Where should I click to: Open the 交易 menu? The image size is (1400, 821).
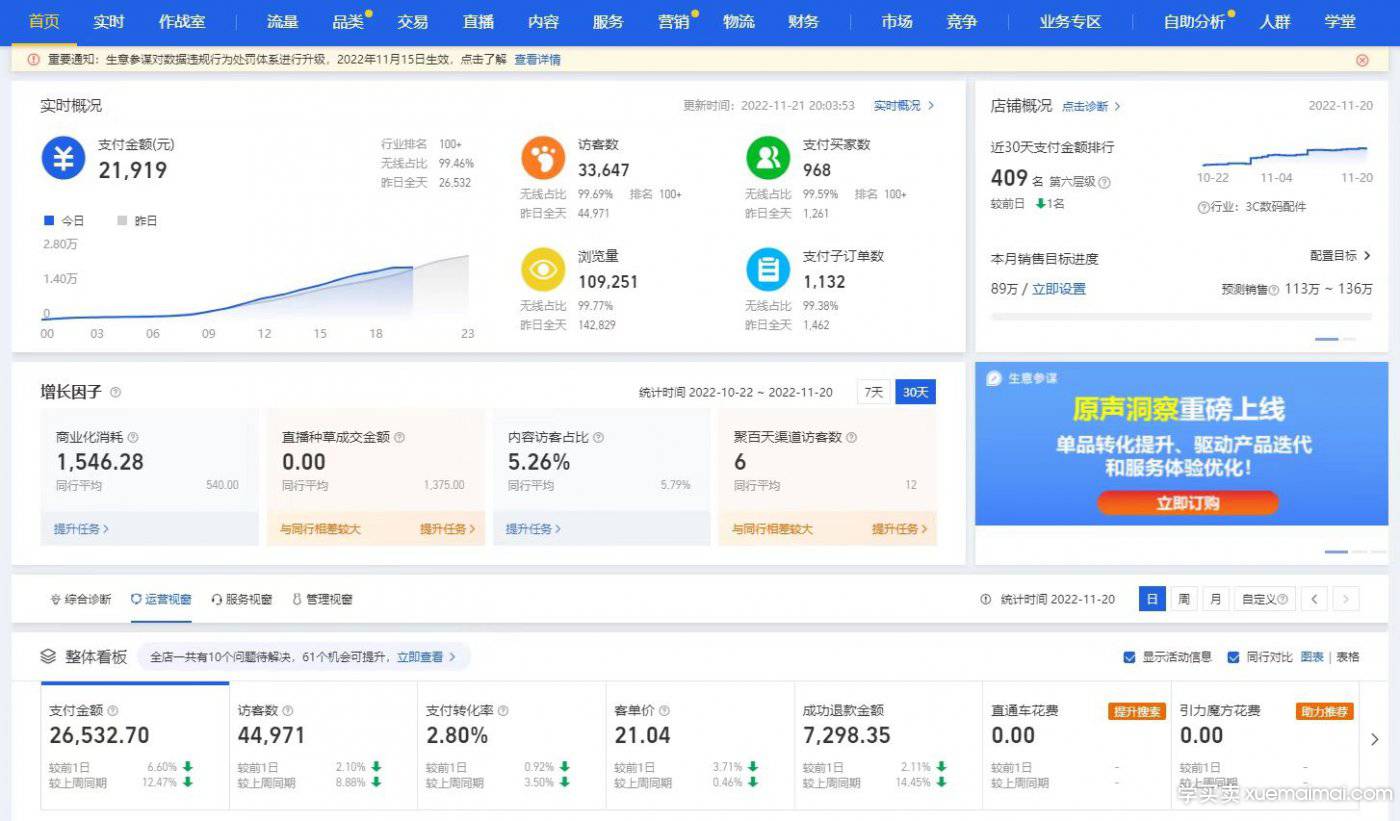pyautogui.click(x=412, y=21)
